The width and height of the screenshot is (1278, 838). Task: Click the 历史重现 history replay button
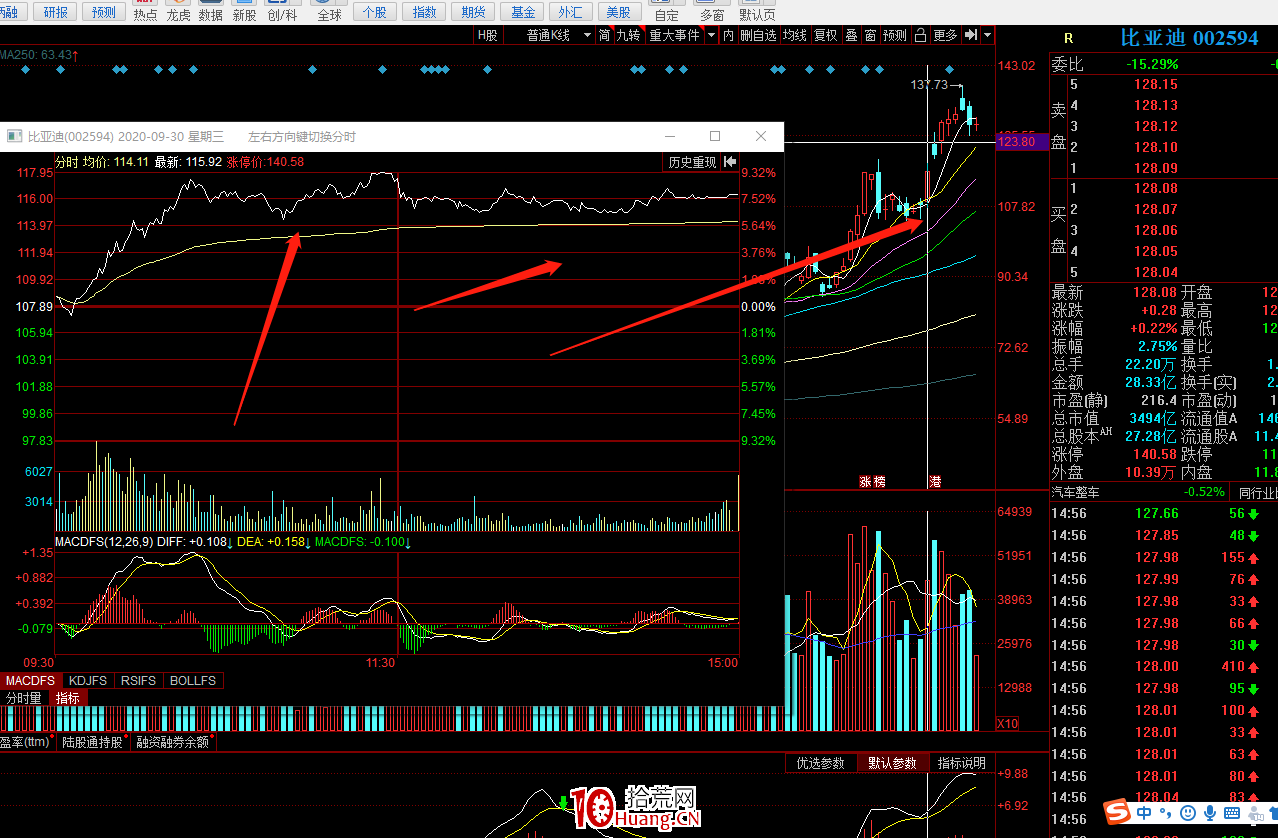click(692, 162)
